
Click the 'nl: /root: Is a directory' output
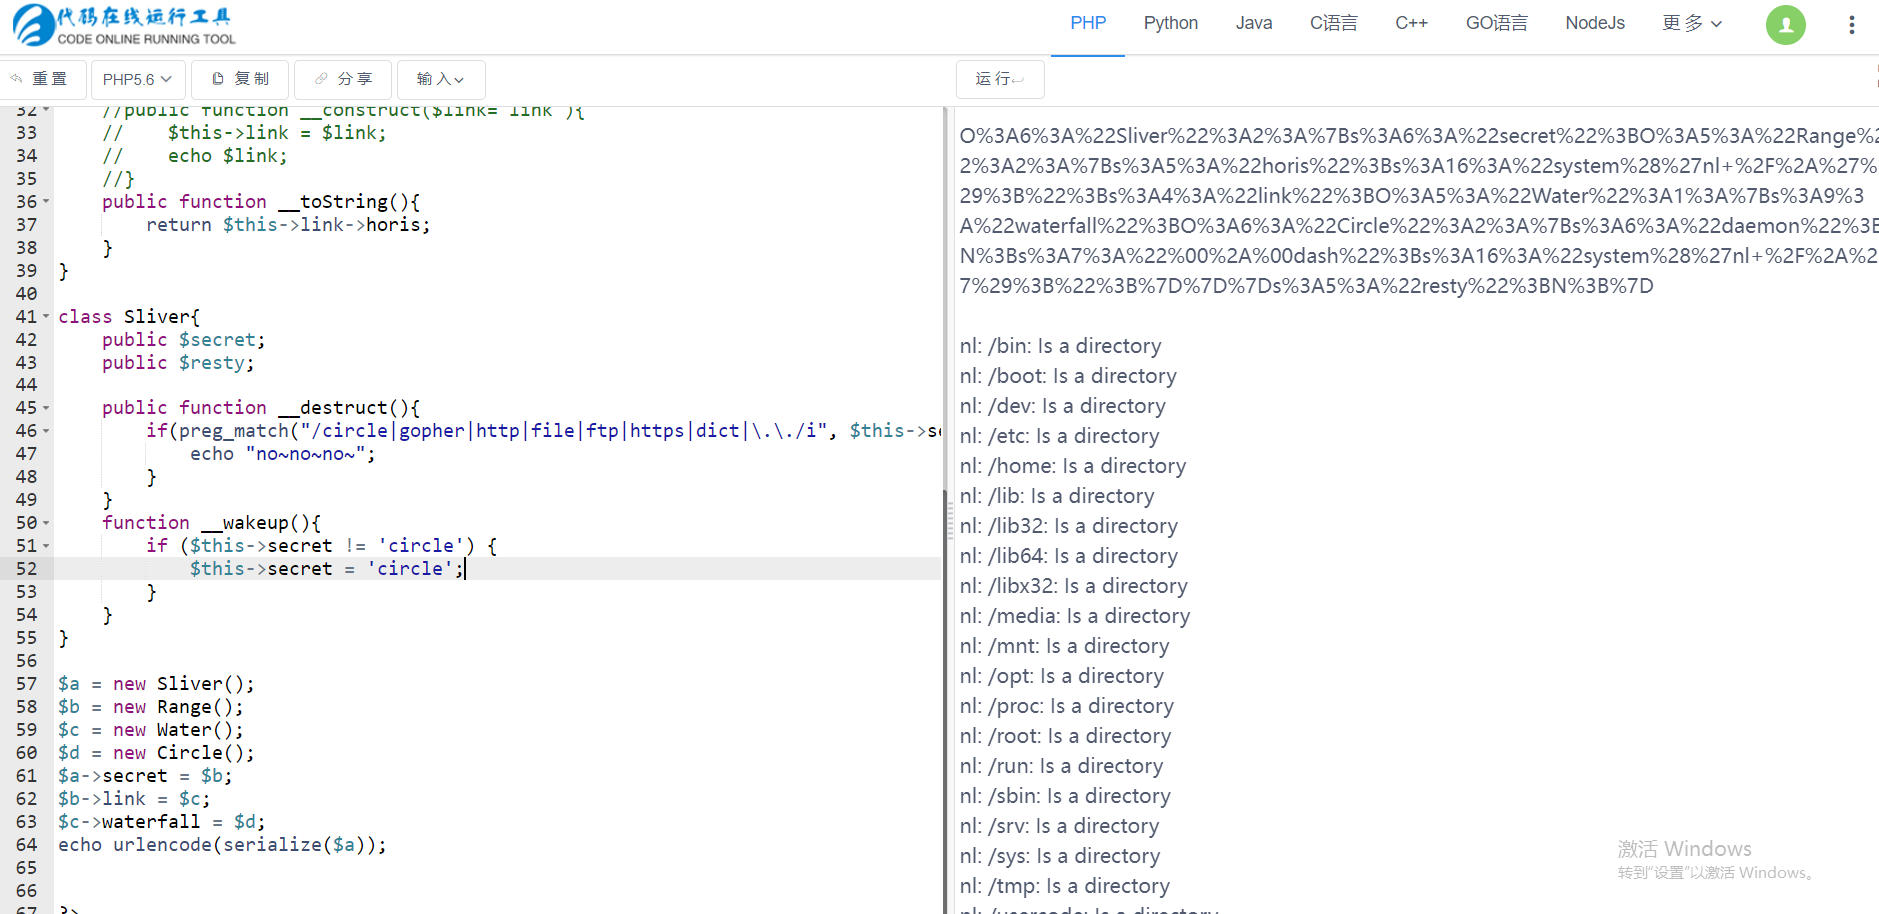click(1065, 736)
